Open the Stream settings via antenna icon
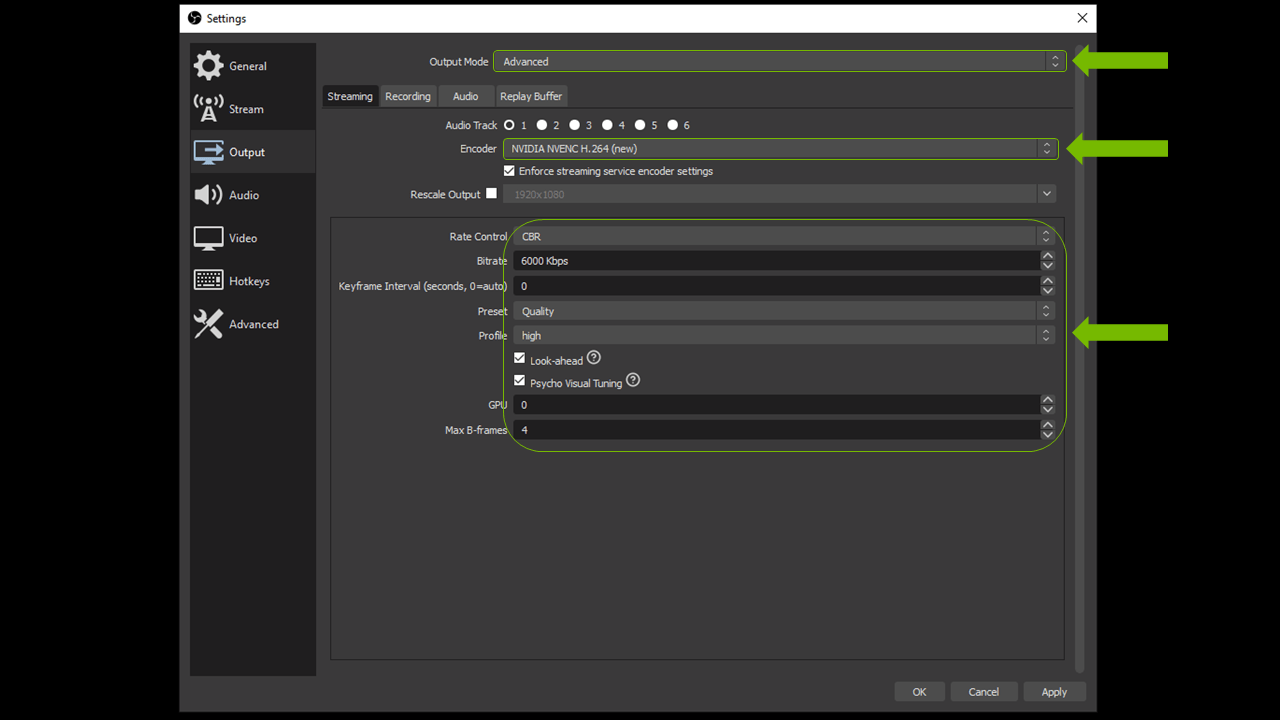 pos(208,108)
